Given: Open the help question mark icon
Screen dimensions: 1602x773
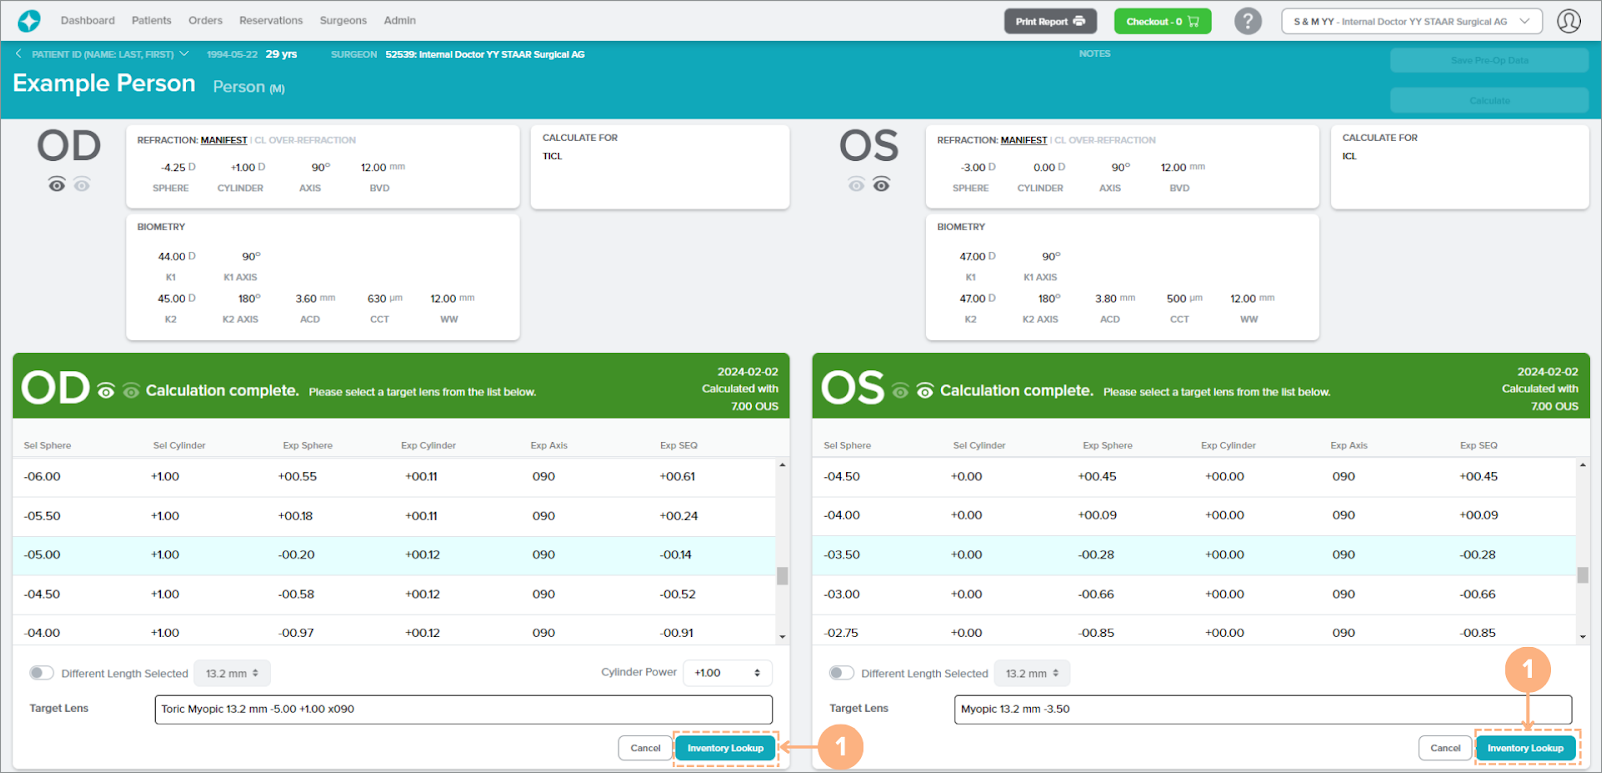Looking at the screenshot, I should tap(1247, 21).
